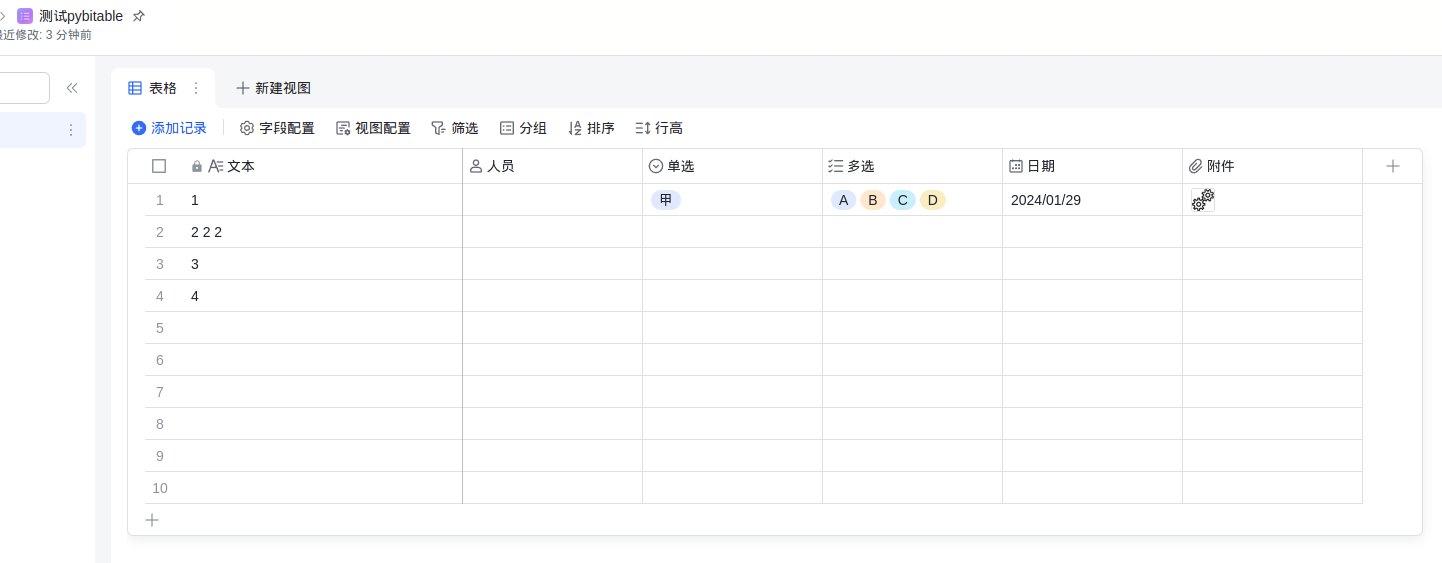Add new column with plus icon

pos(1392,166)
